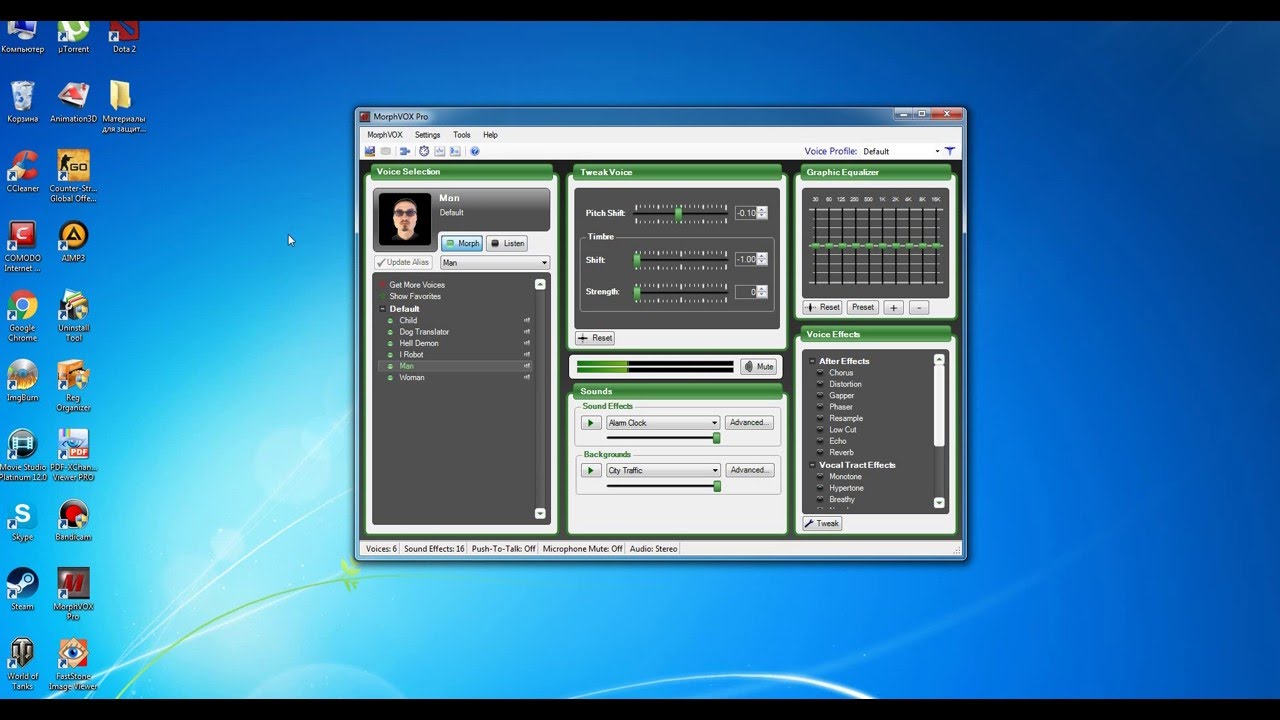Select the Reg Organizer desktop icon
The height and width of the screenshot is (720, 1280).
(x=73, y=385)
